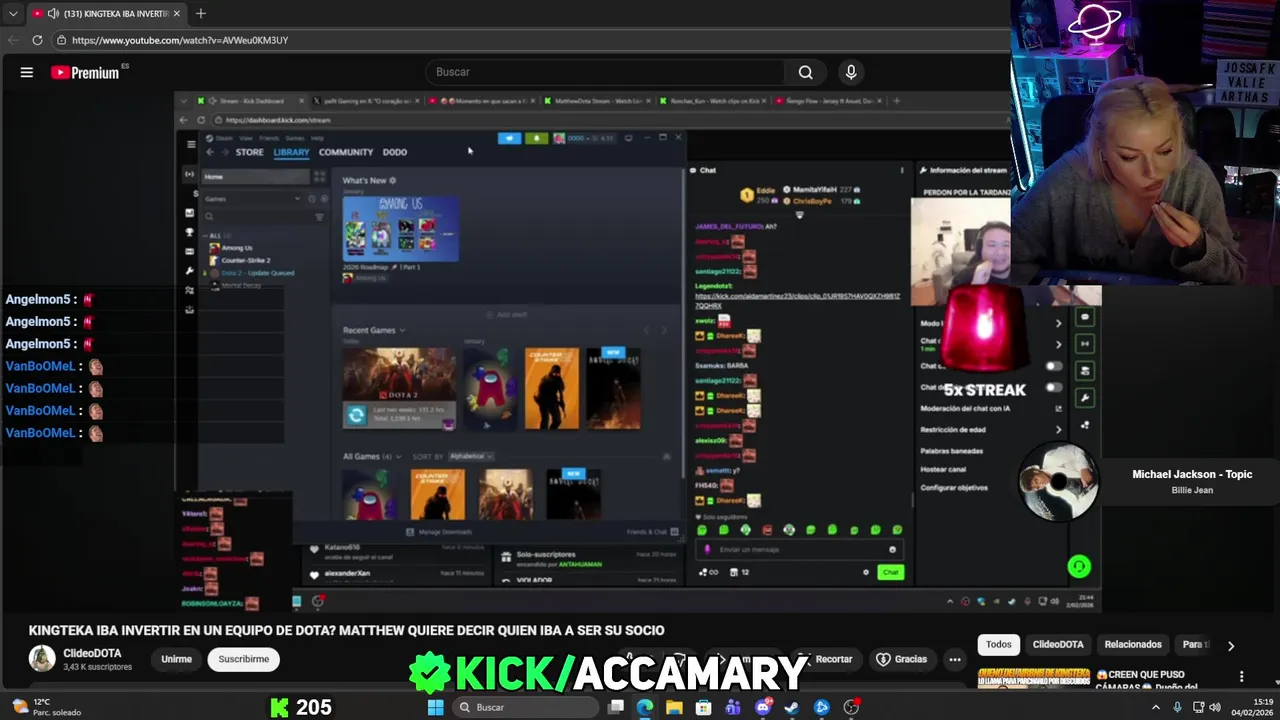The height and width of the screenshot is (720, 1280).
Task: Open File Explorer from taskbar
Action: tap(674, 707)
